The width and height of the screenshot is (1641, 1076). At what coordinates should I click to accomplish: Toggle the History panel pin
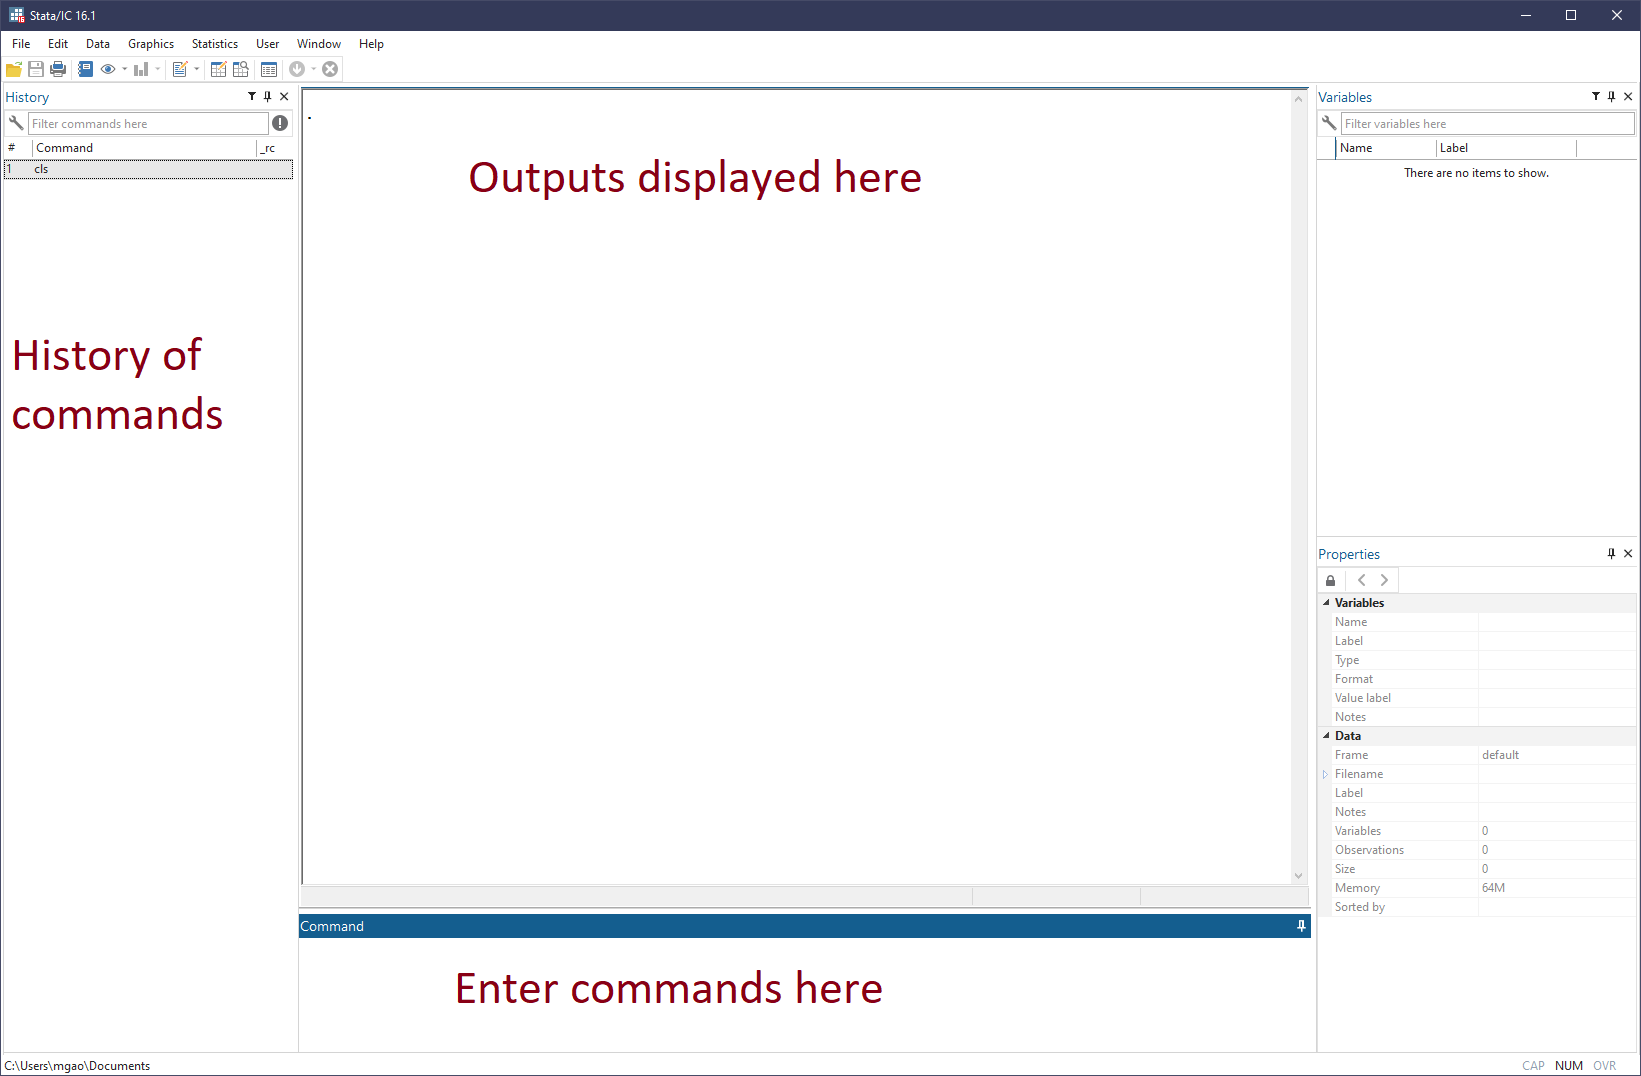tap(267, 97)
